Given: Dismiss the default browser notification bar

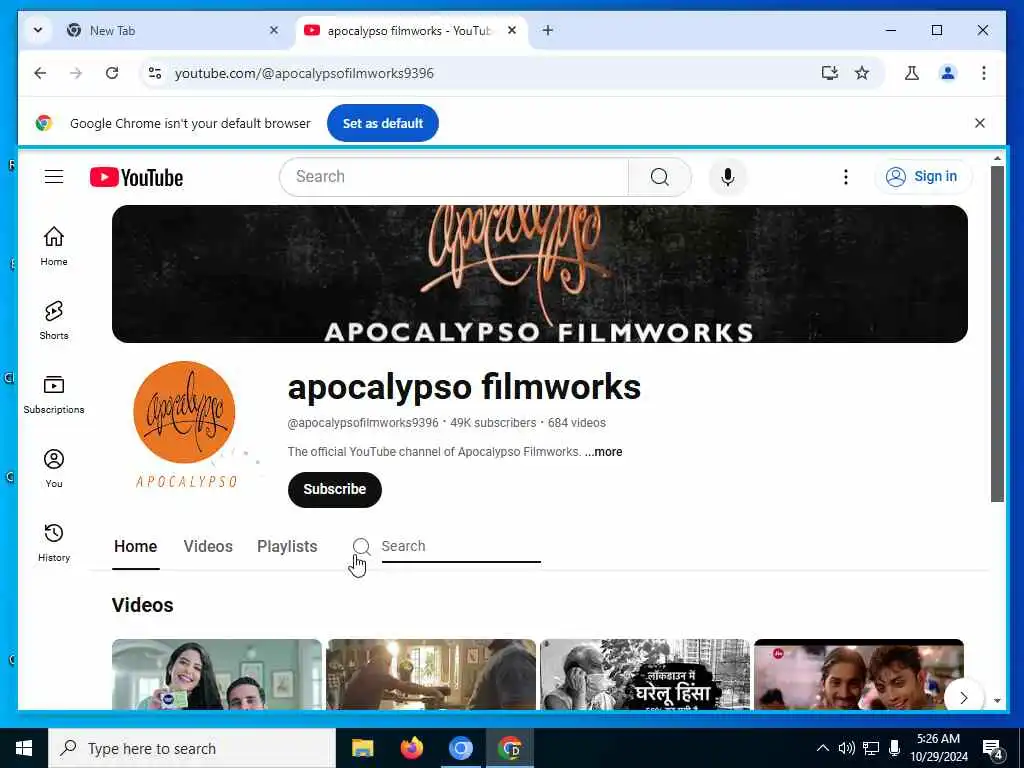Looking at the screenshot, I should pos(980,123).
